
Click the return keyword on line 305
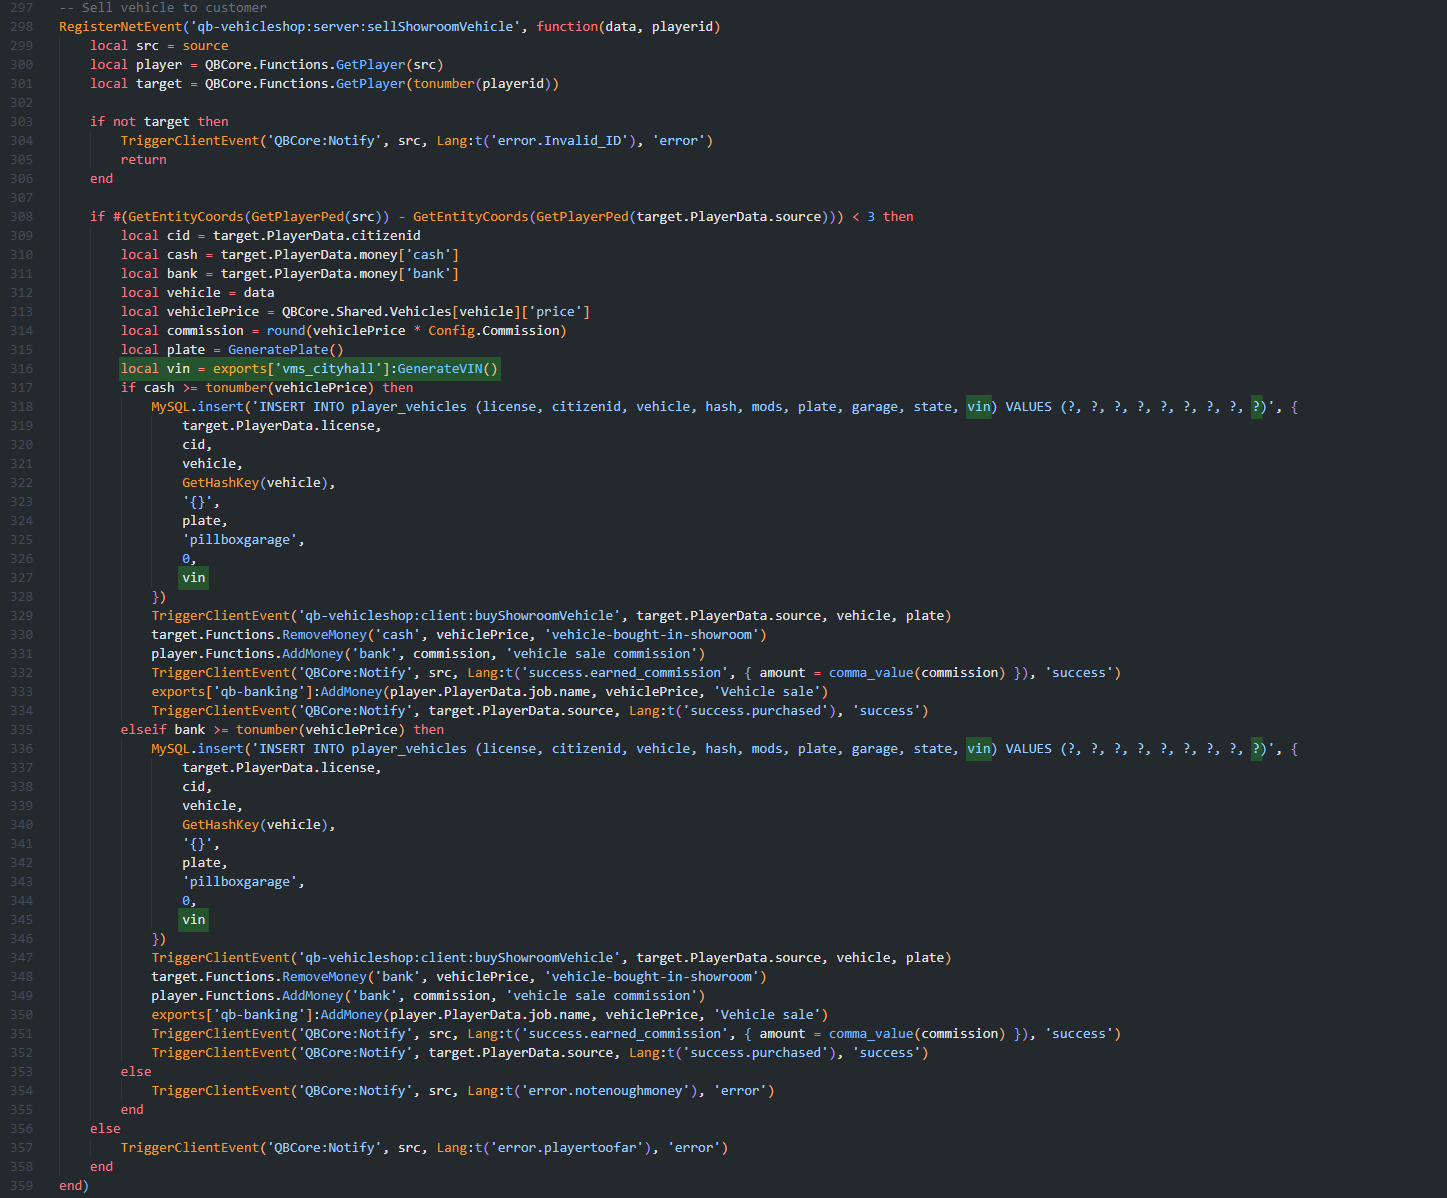click(143, 160)
